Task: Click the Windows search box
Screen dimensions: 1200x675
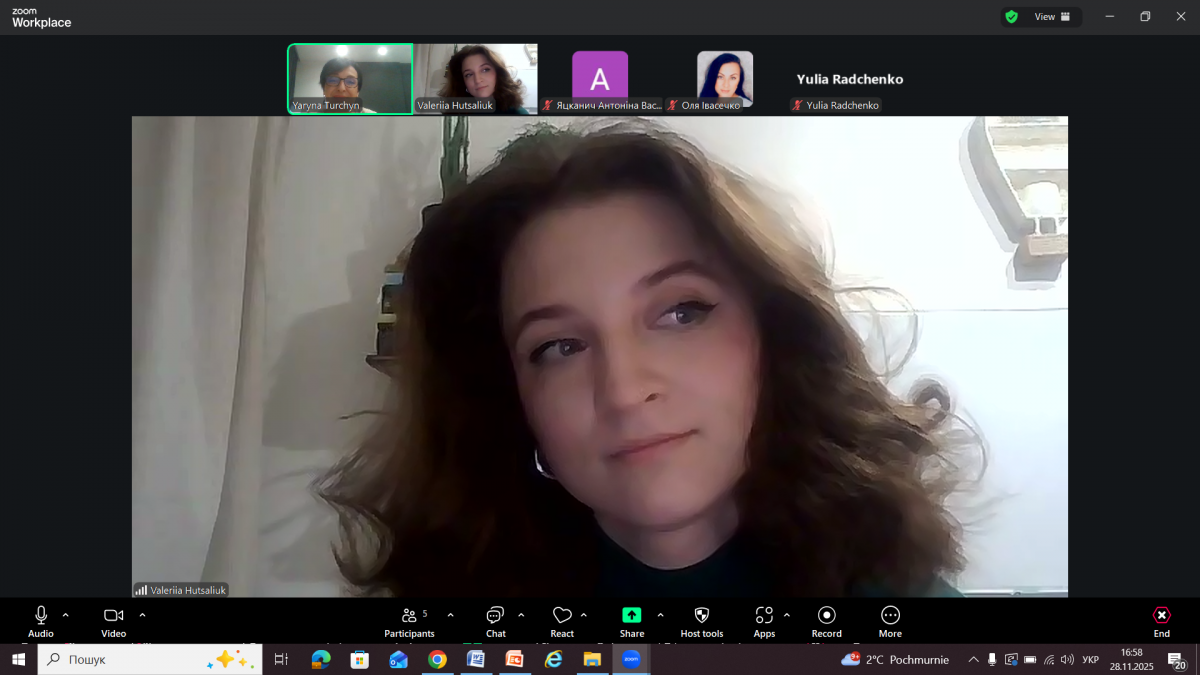Action: click(x=150, y=659)
